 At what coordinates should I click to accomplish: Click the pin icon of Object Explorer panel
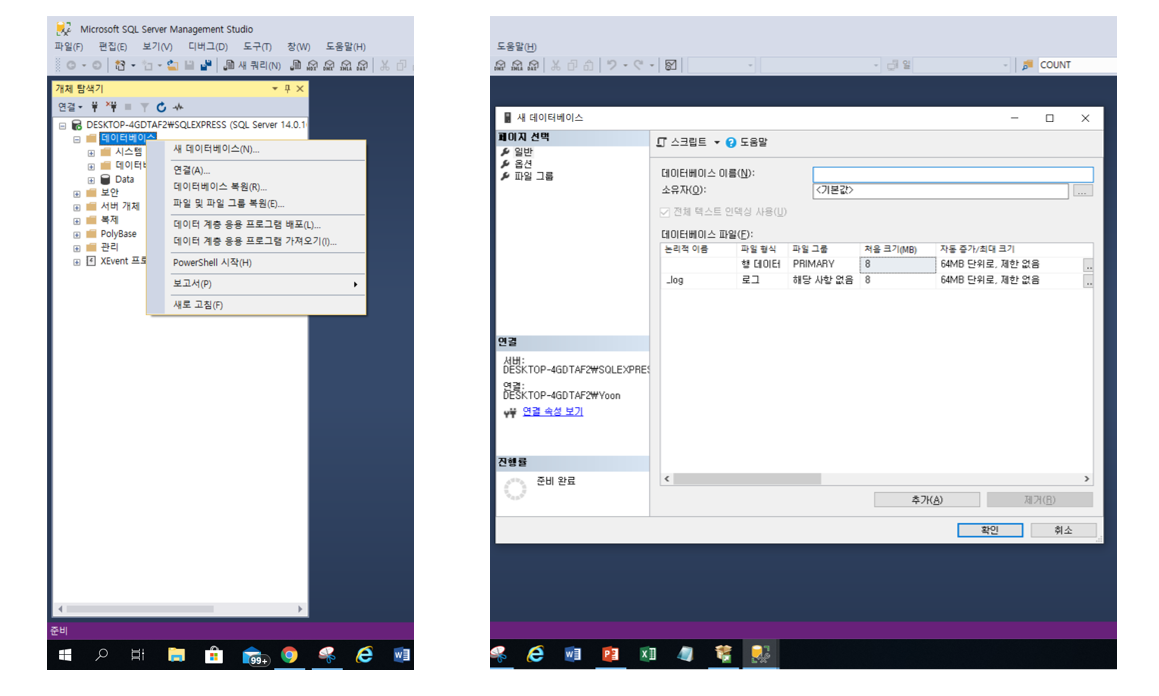click(288, 89)
